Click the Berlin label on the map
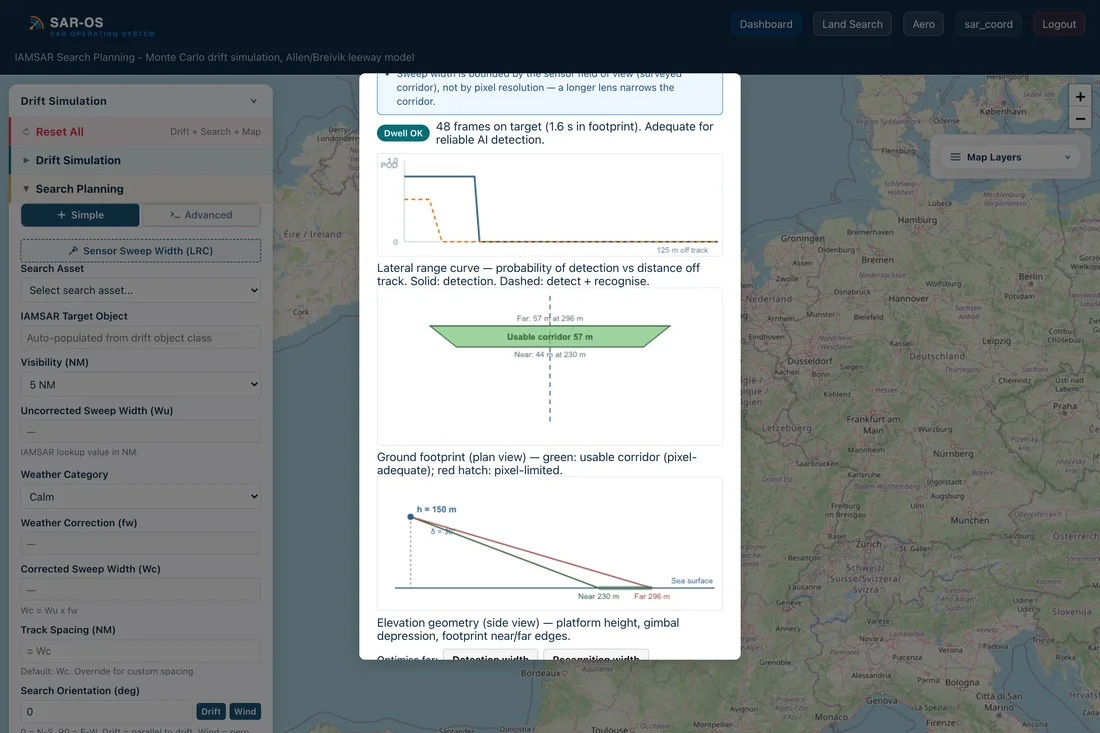 tap(1031, 276)
